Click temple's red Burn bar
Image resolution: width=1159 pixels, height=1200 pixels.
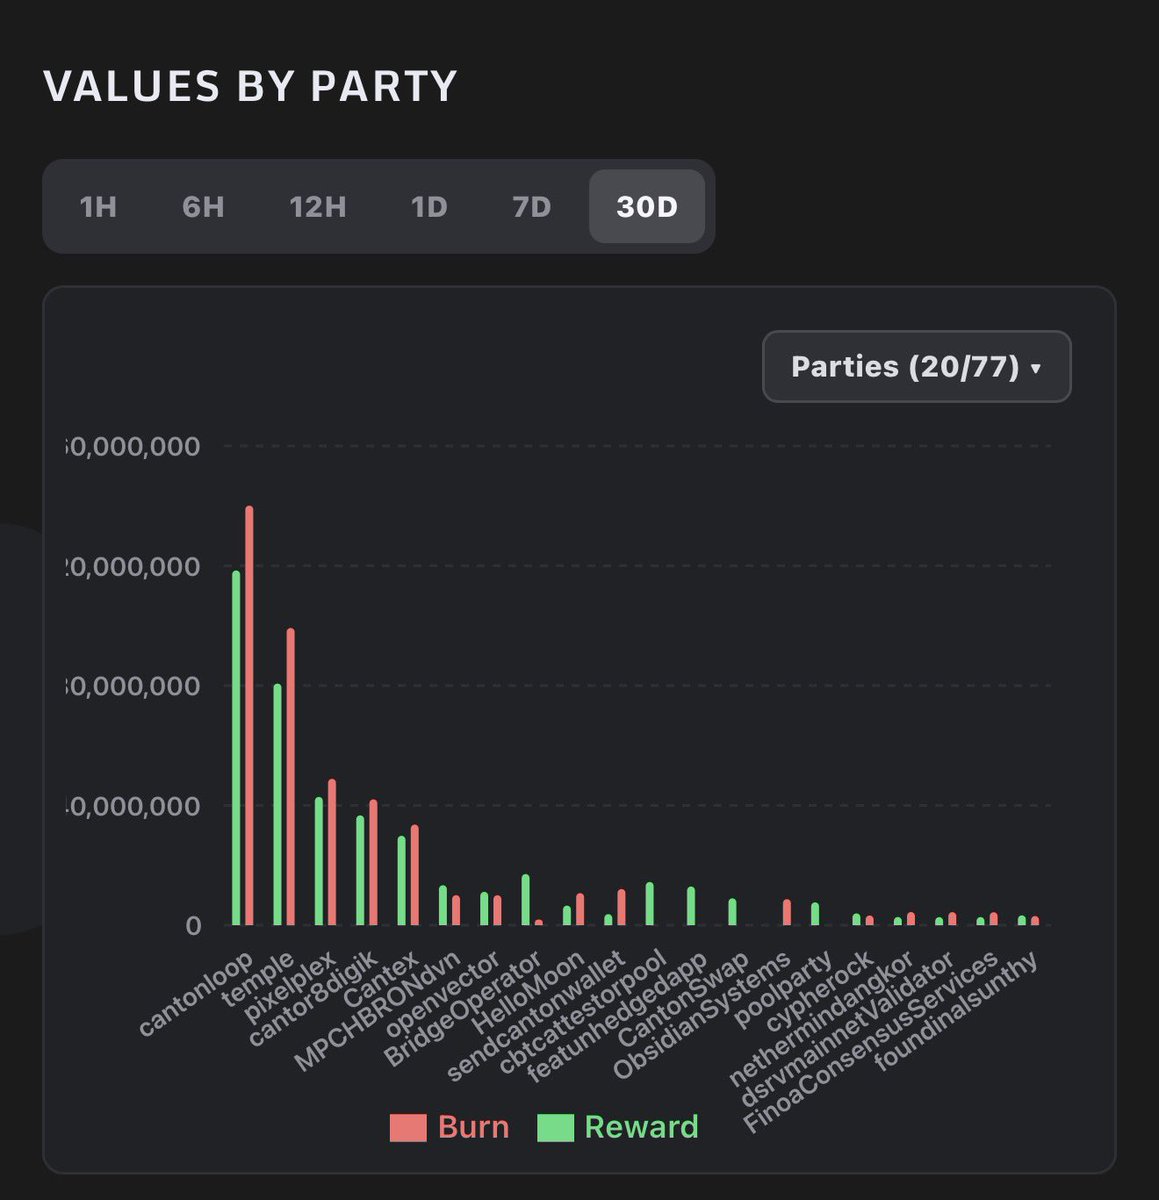(x=291, y=776)
